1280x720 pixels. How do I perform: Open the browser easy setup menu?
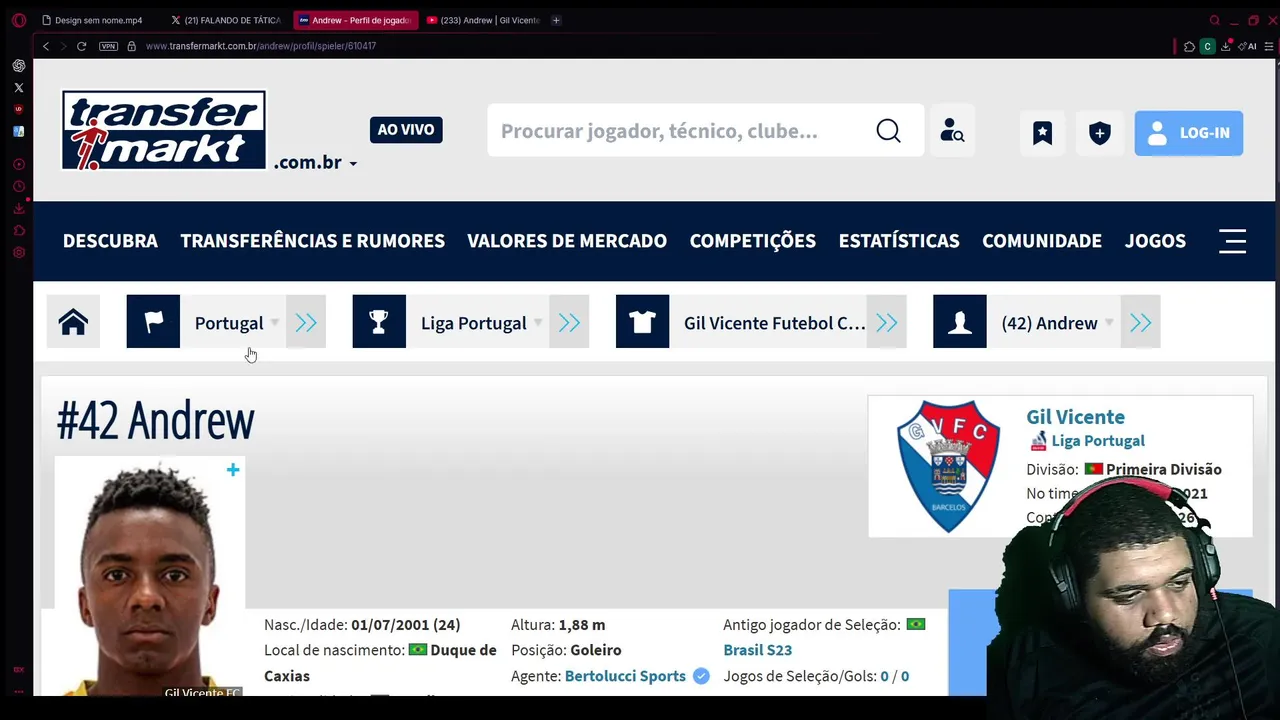tap(1268, 46)
